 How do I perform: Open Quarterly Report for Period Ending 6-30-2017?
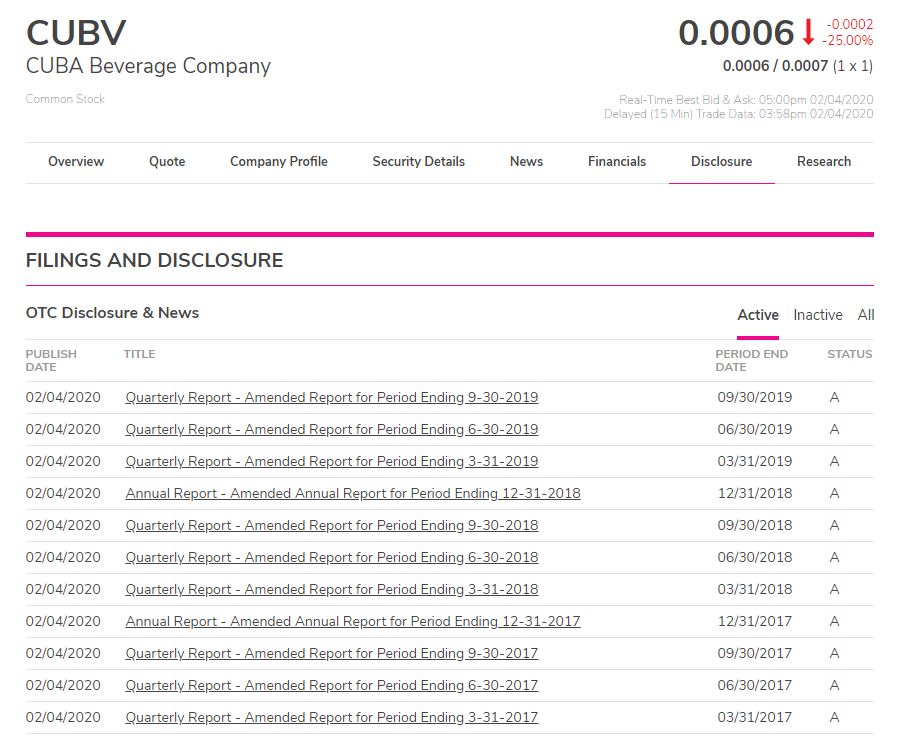tap(332, 685)
